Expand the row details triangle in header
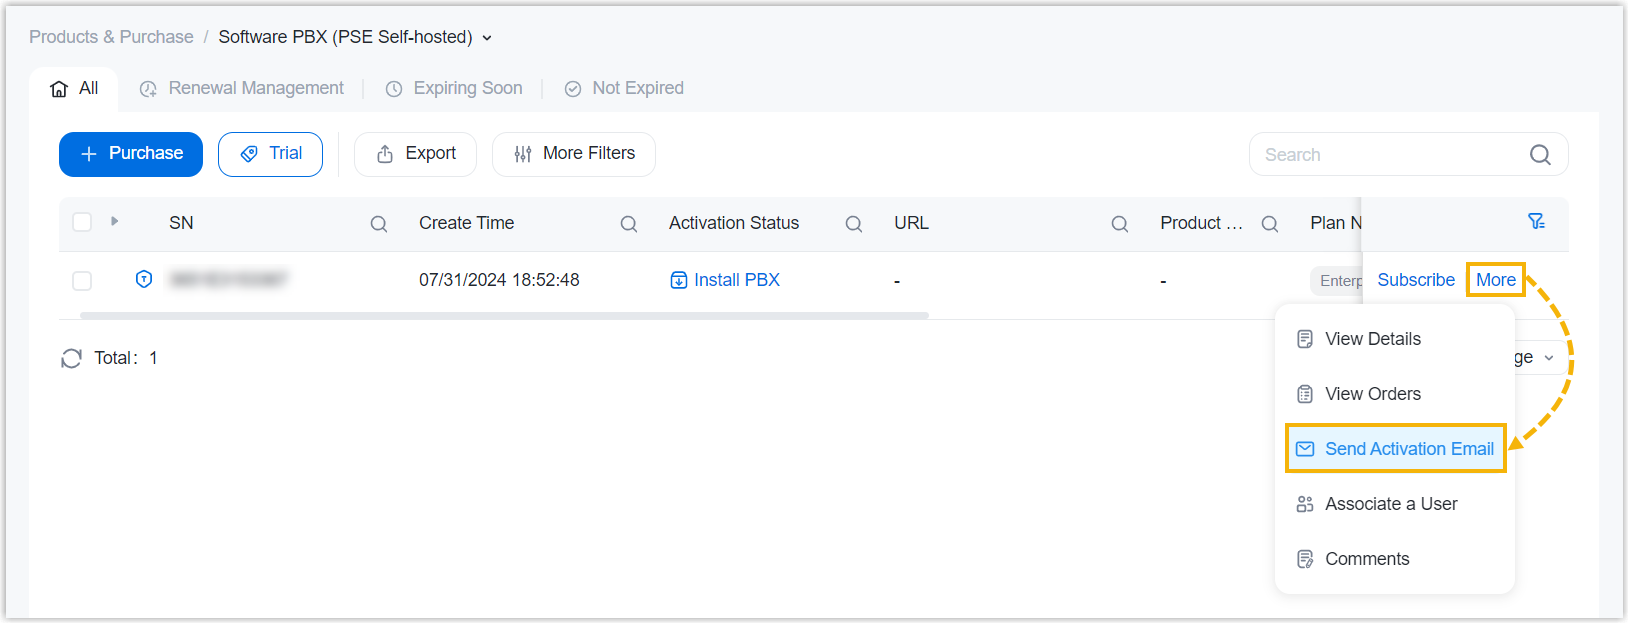 [115, 221]
